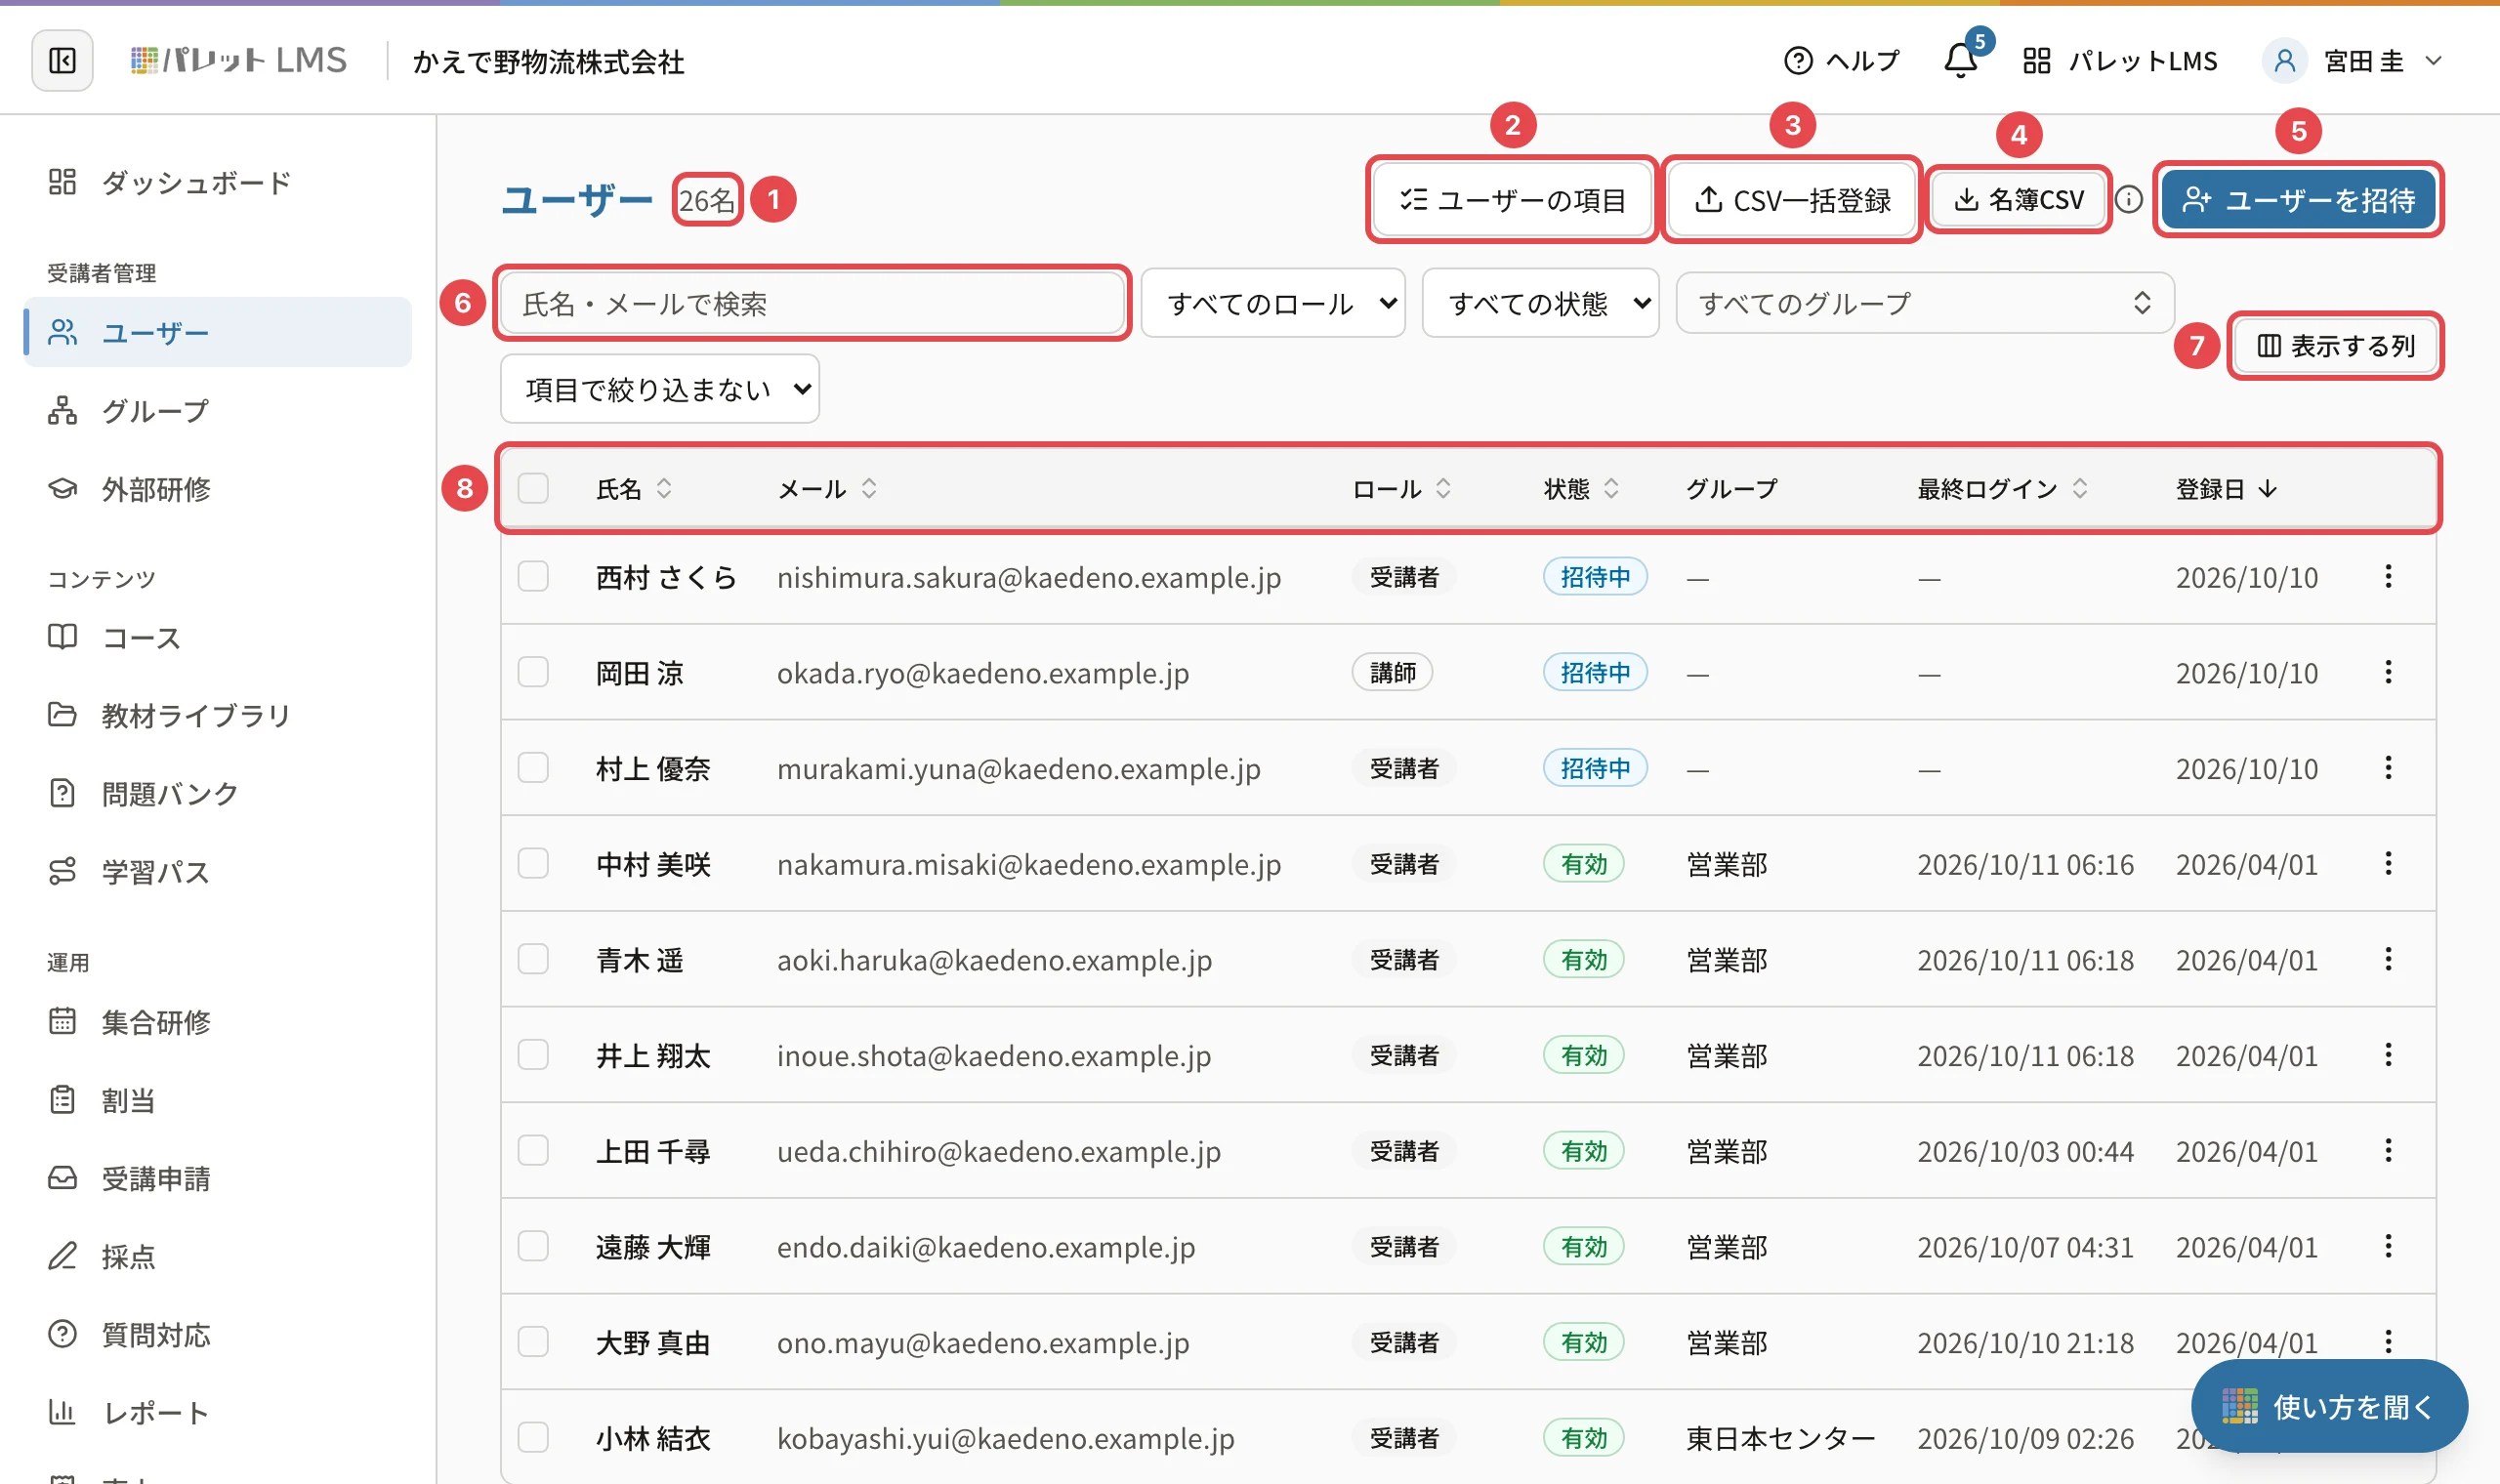Click the ユーザーを招待 button
Viewport: 2500px width, 1484px height.
point(2299,200)
